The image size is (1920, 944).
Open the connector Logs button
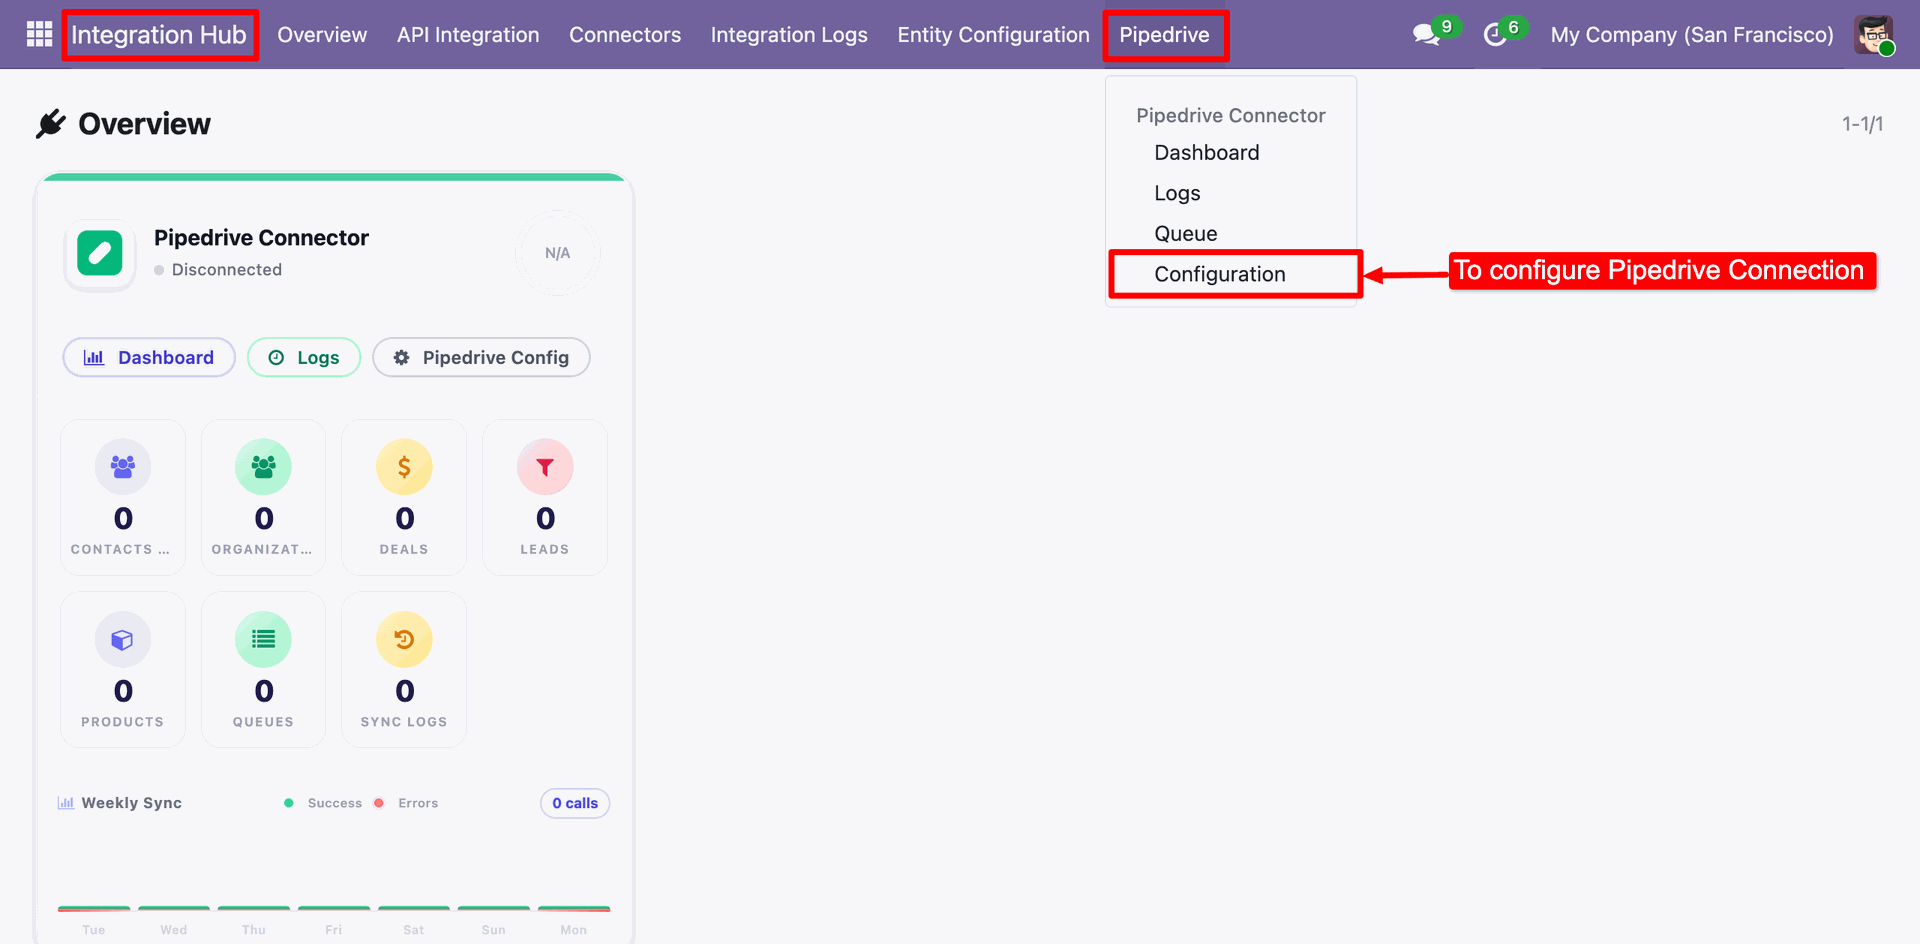tap(304, 358)
